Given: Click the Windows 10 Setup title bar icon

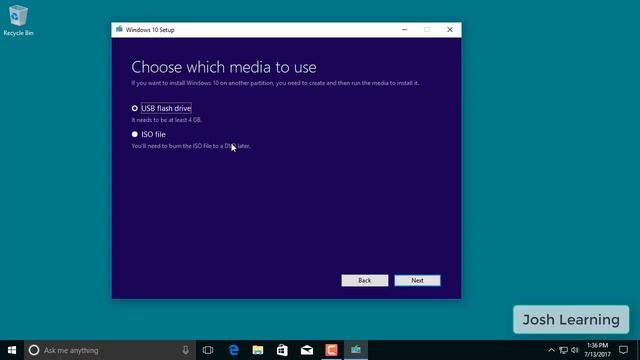Looking at the screenshot, I should (x=119, y=29).
